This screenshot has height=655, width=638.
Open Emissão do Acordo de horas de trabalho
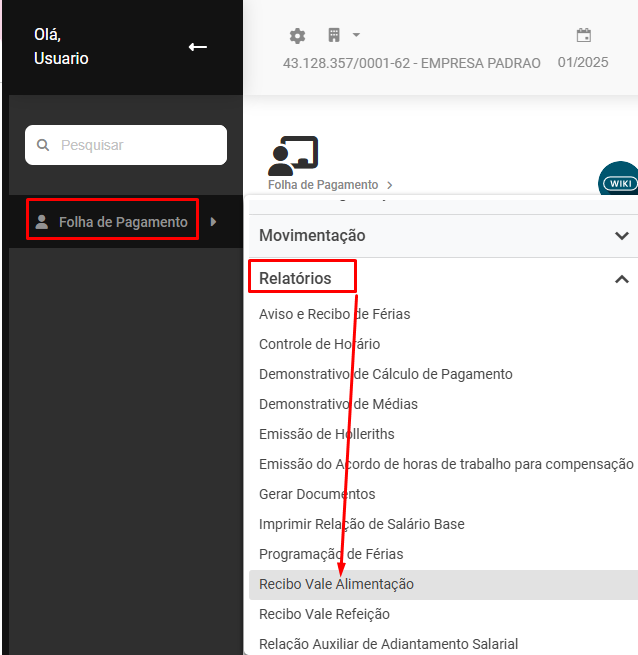[x=446, y=465]
